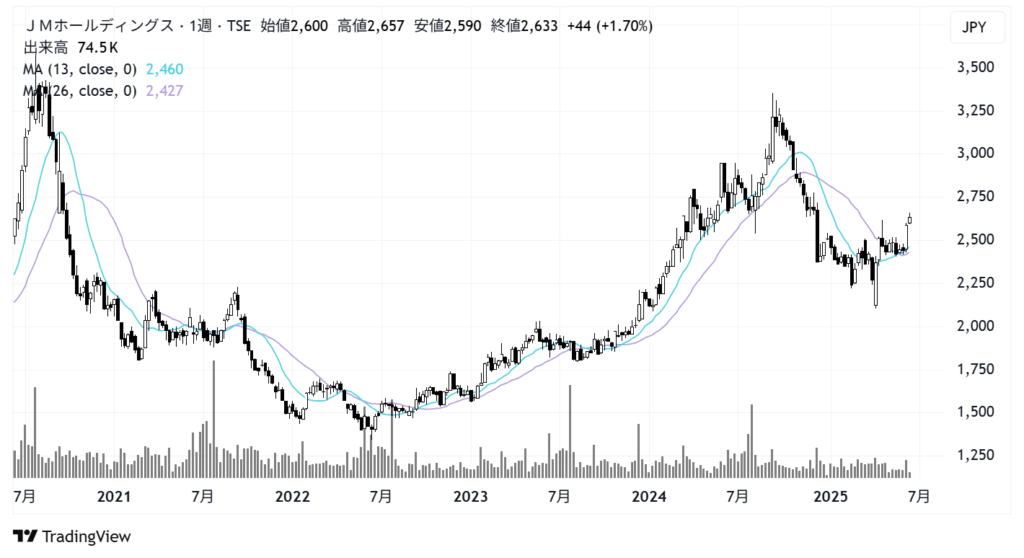The height and width of the screenshot is (558, 1024).
Task: Click the 安値2,590 low price
Action: 448,26
